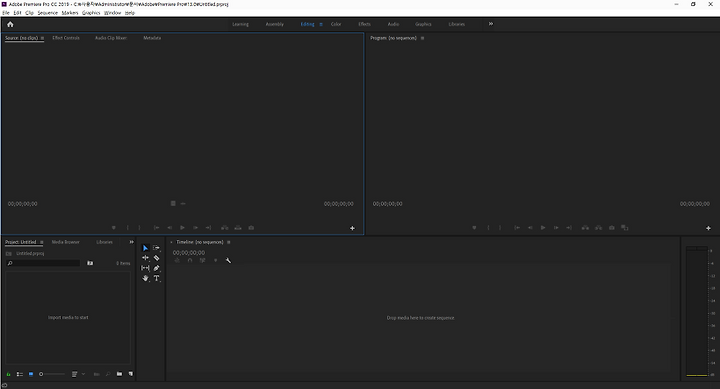Select the Hand tool

coord(145,278)
